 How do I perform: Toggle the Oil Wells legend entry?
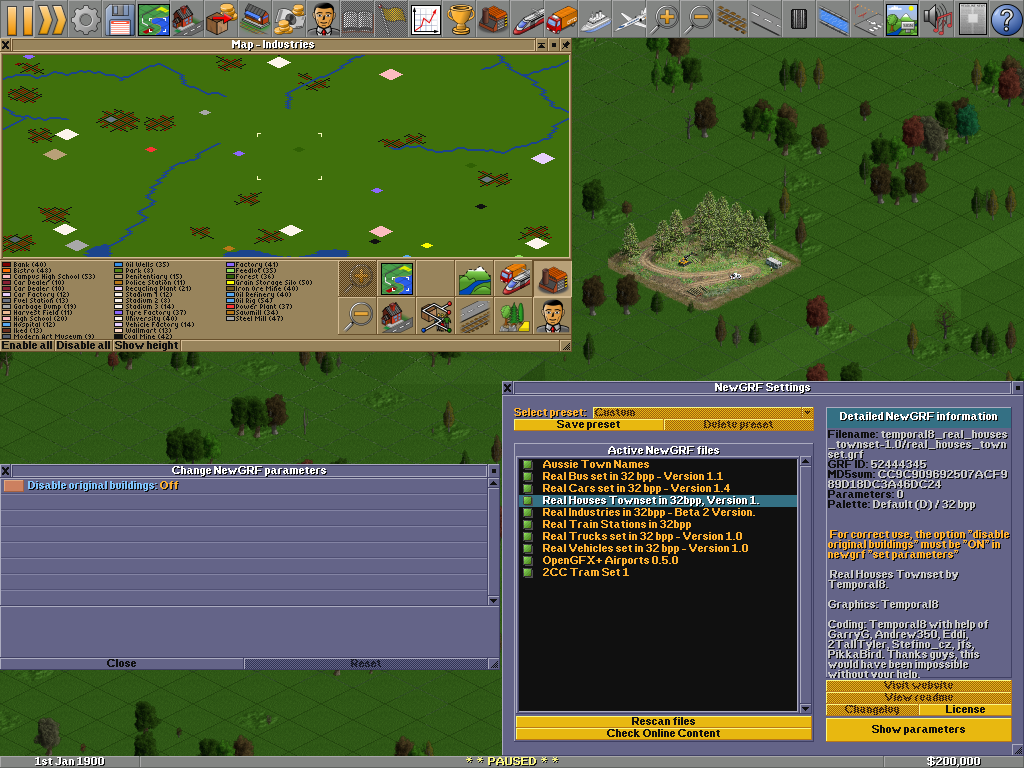click(142, 264)
